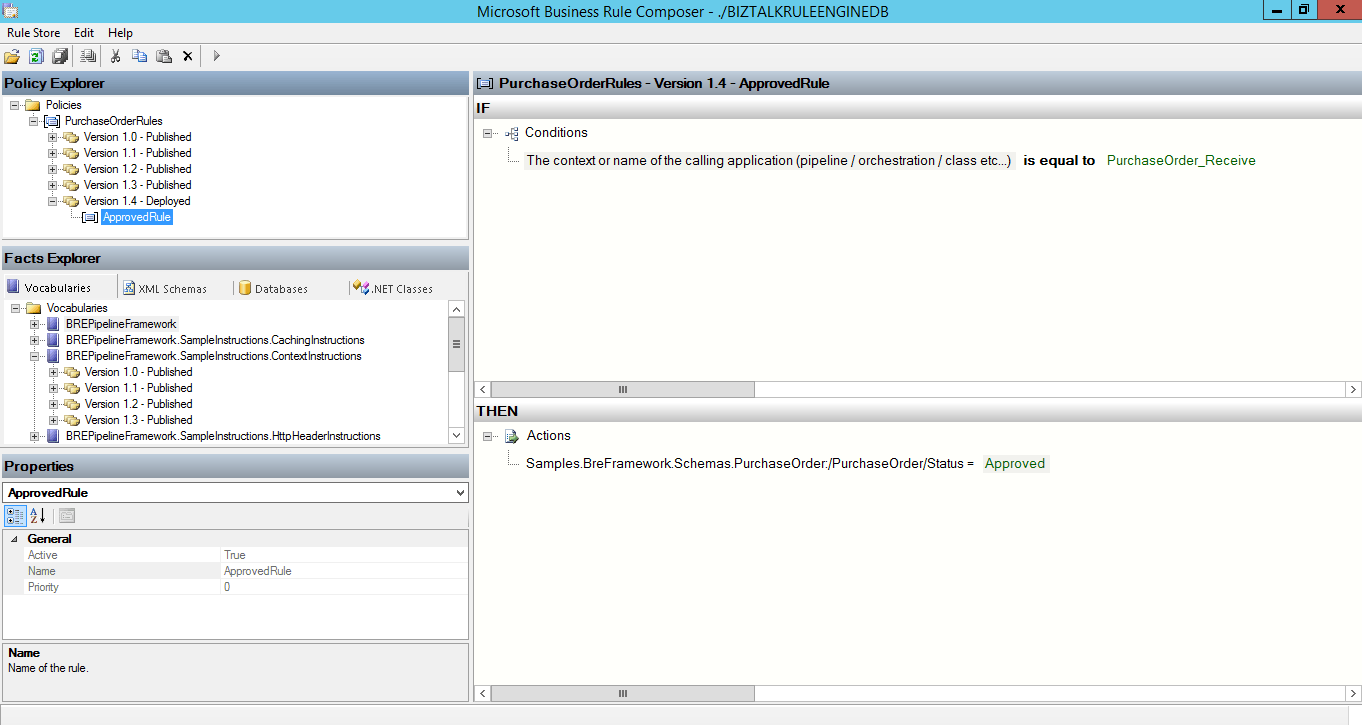Toggle Categorized view in Properties panel
This screenshot has width=1362, height=725.
pyautogui.click(x=15, y=516)
